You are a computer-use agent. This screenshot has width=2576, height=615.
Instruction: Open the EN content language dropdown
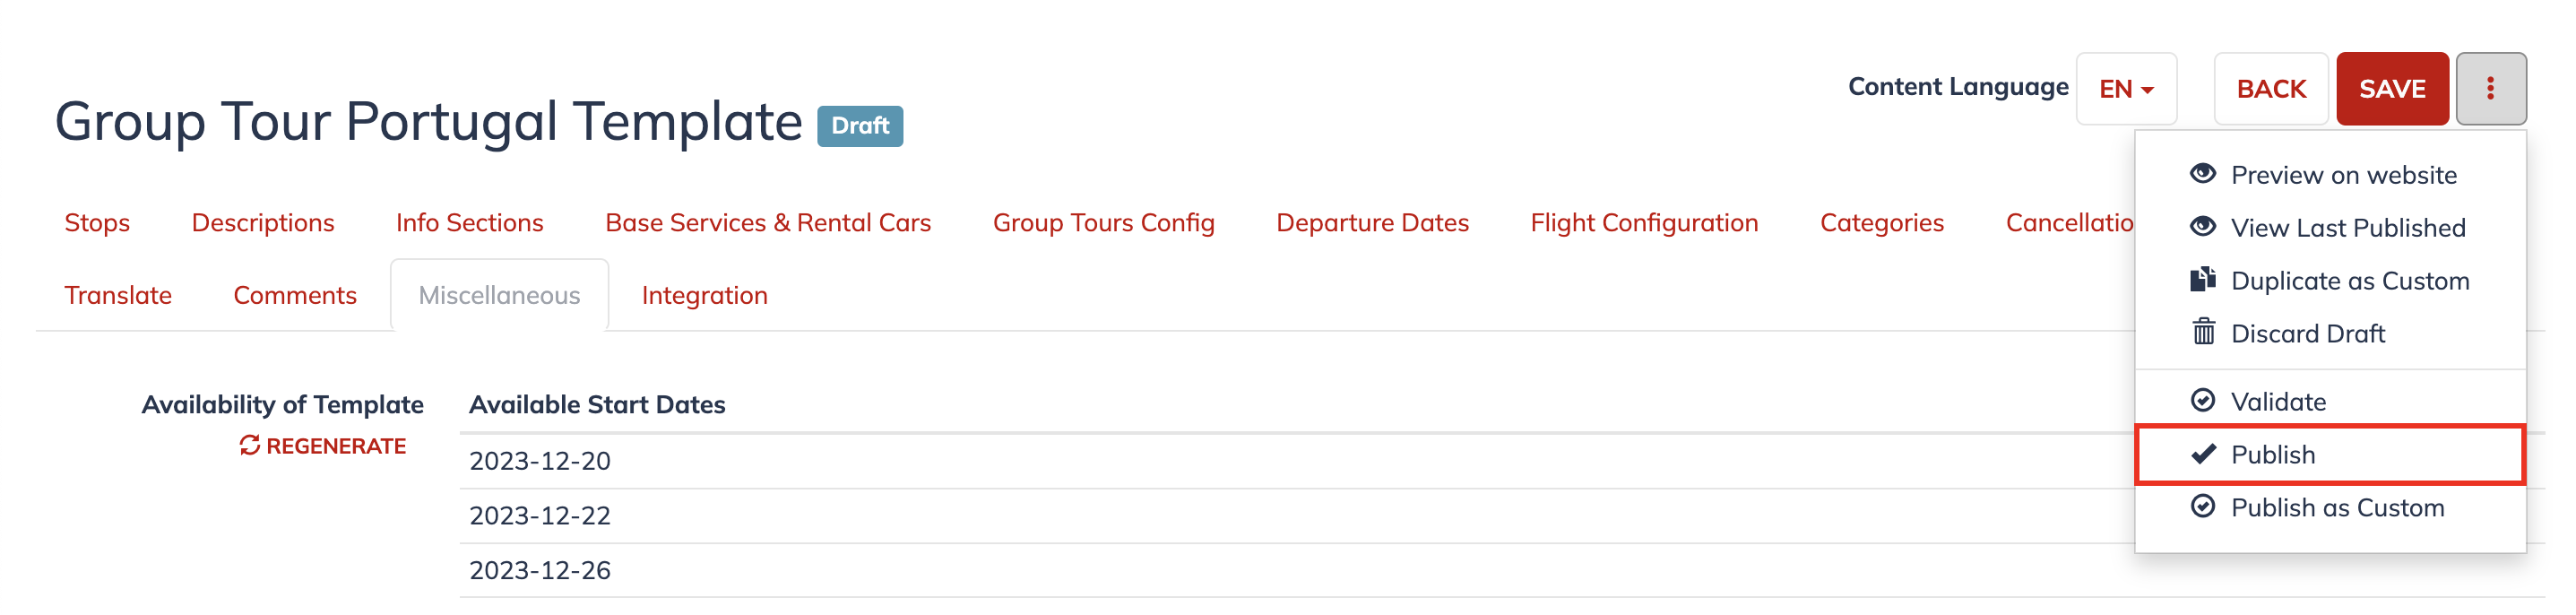tap(2126, 89)
